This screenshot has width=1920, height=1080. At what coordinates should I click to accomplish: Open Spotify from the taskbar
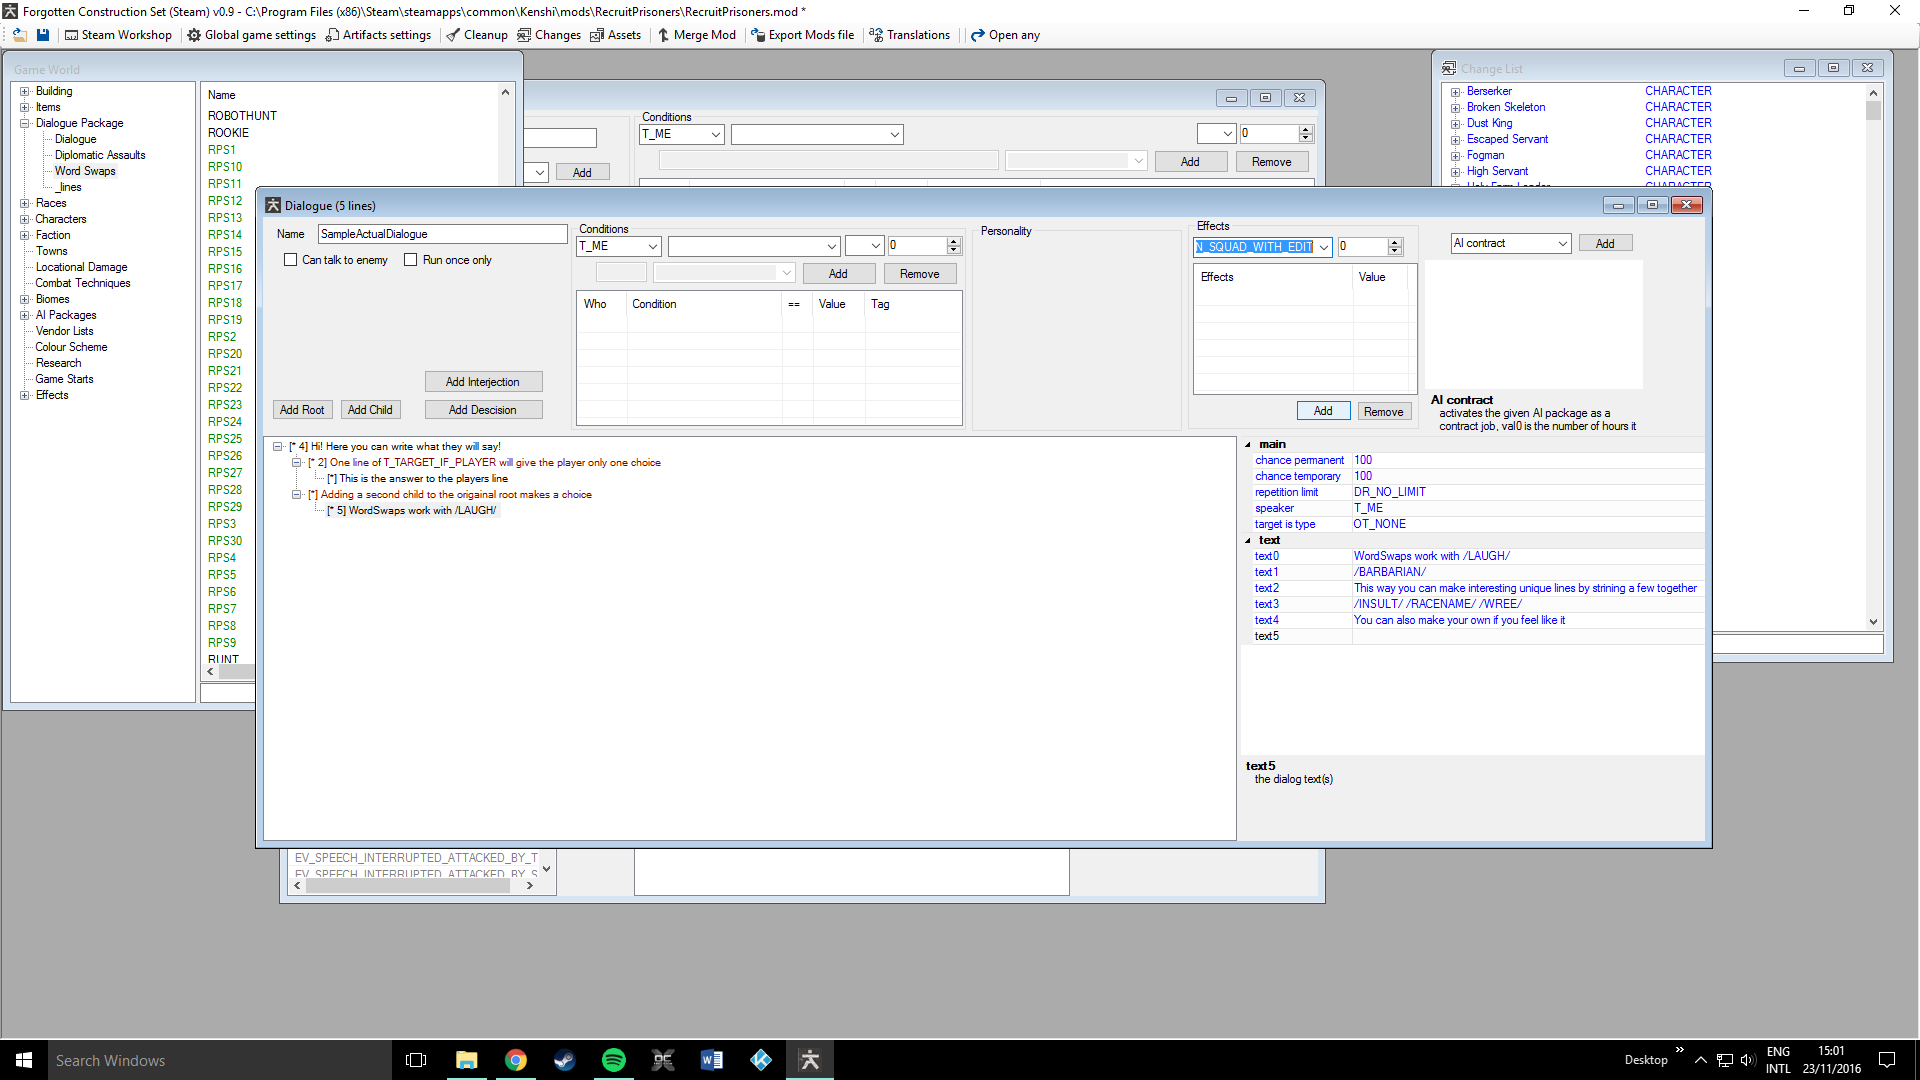point(613,1060)
